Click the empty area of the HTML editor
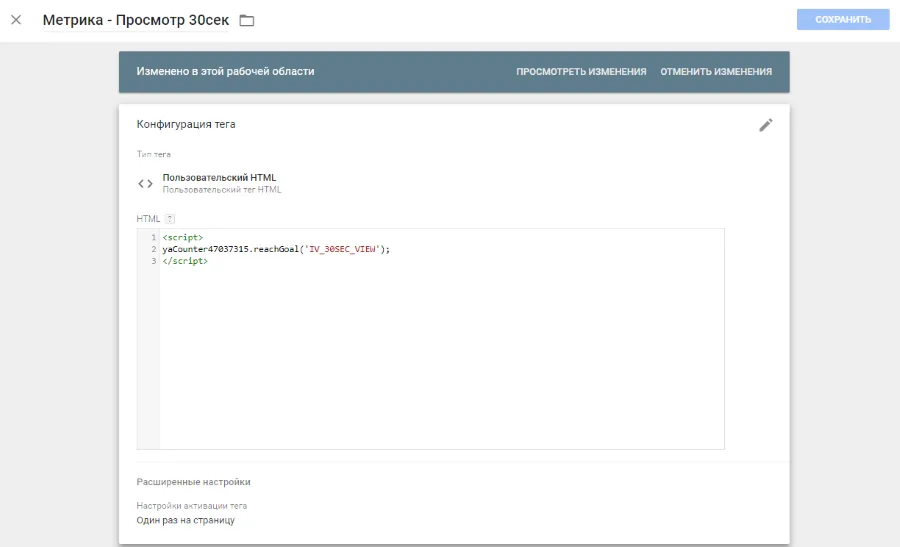 pyautogui.click(x=440, y=360)
